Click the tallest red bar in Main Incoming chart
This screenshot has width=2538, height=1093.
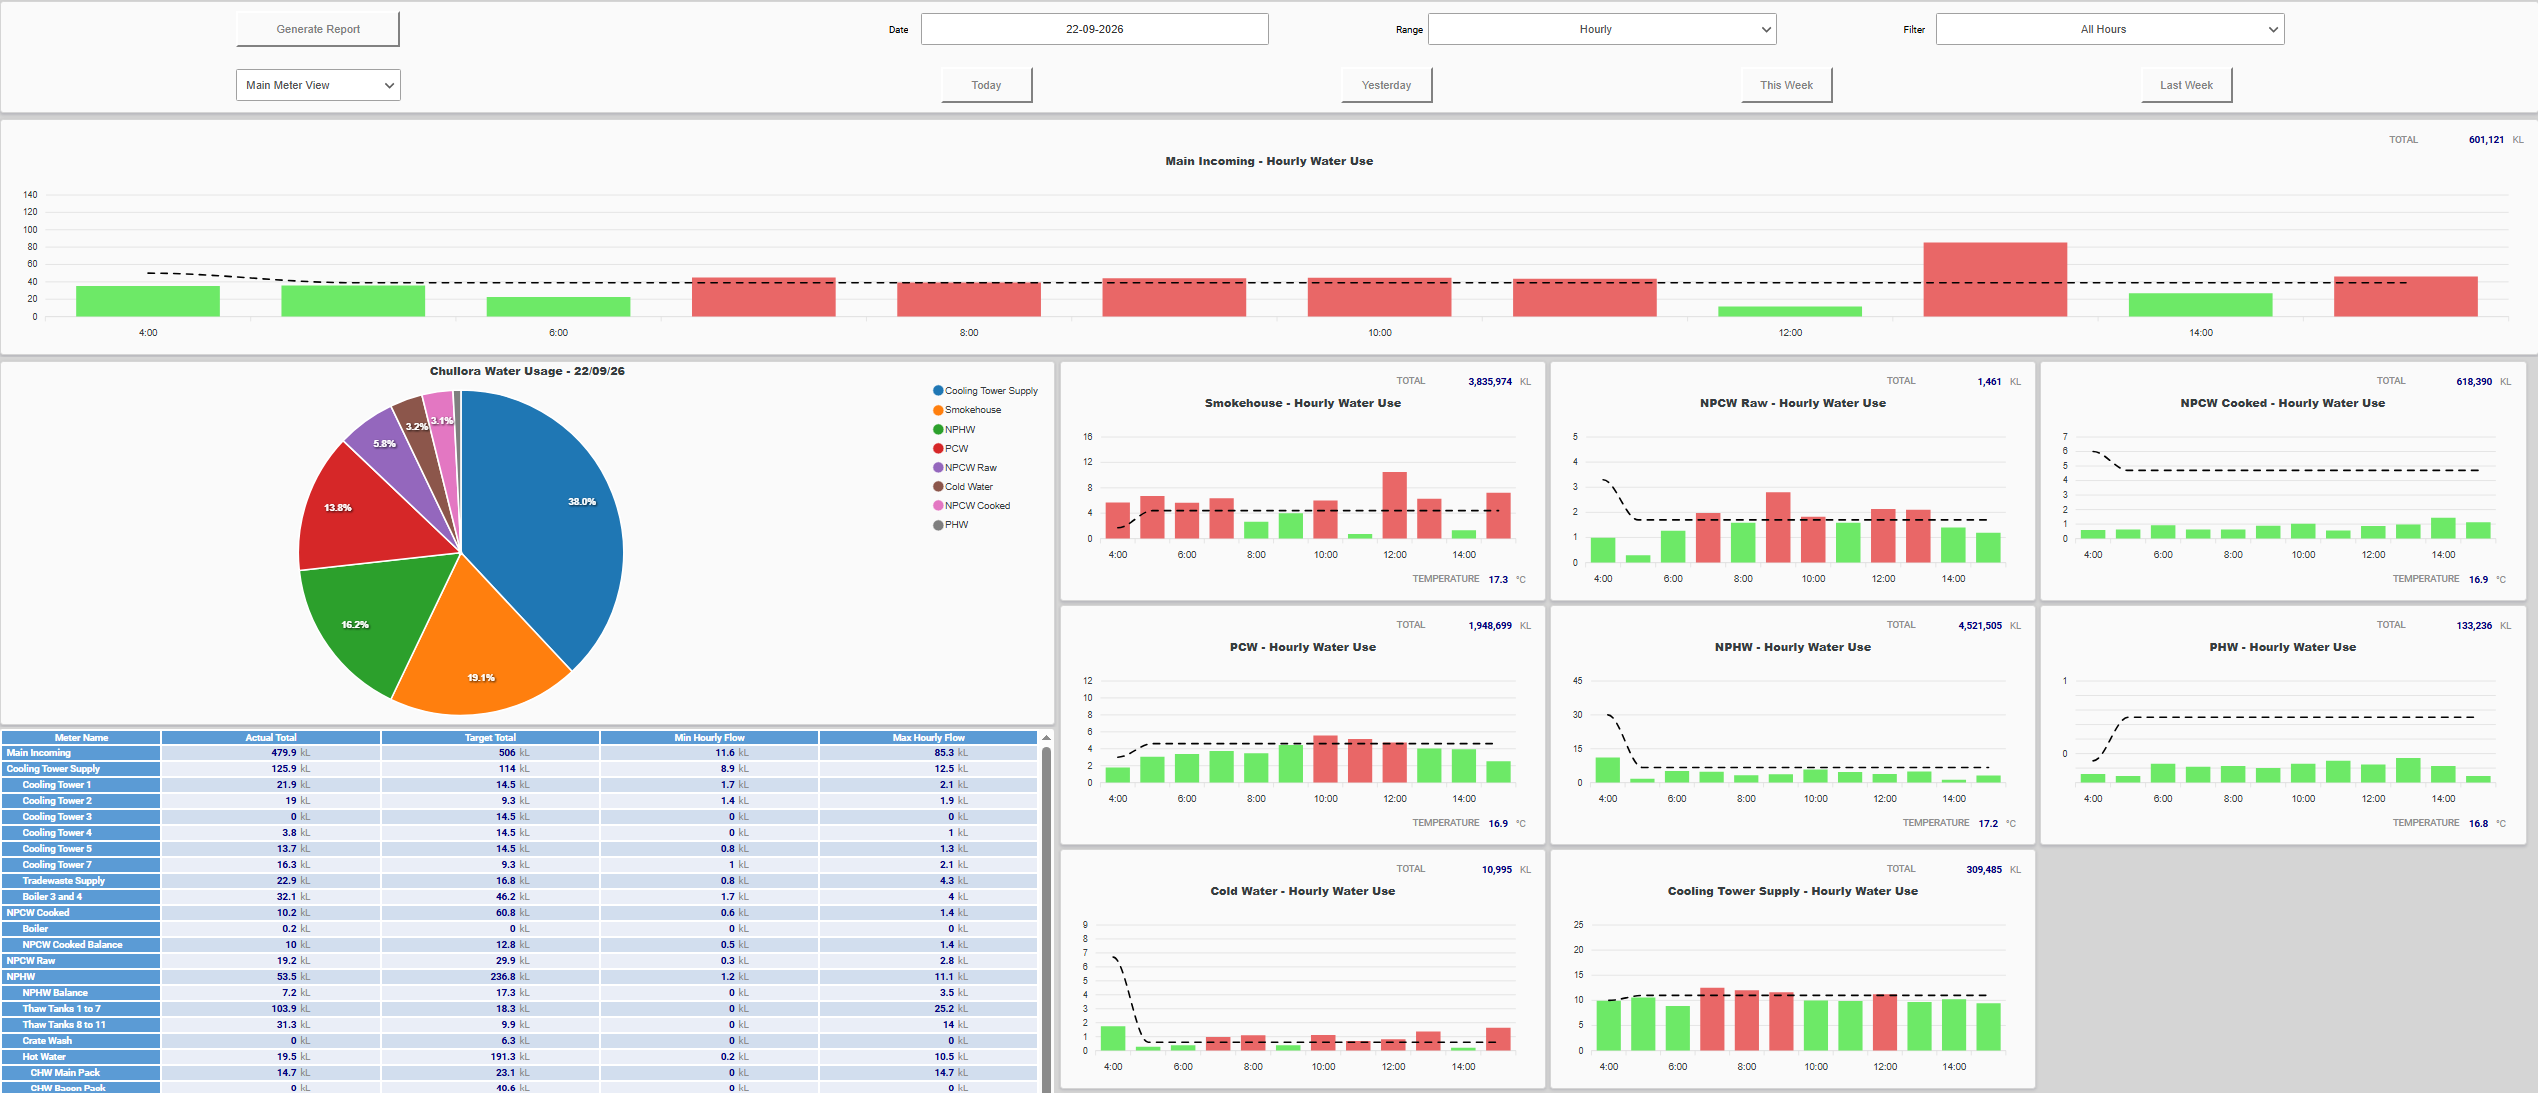tap(1995, 279)
